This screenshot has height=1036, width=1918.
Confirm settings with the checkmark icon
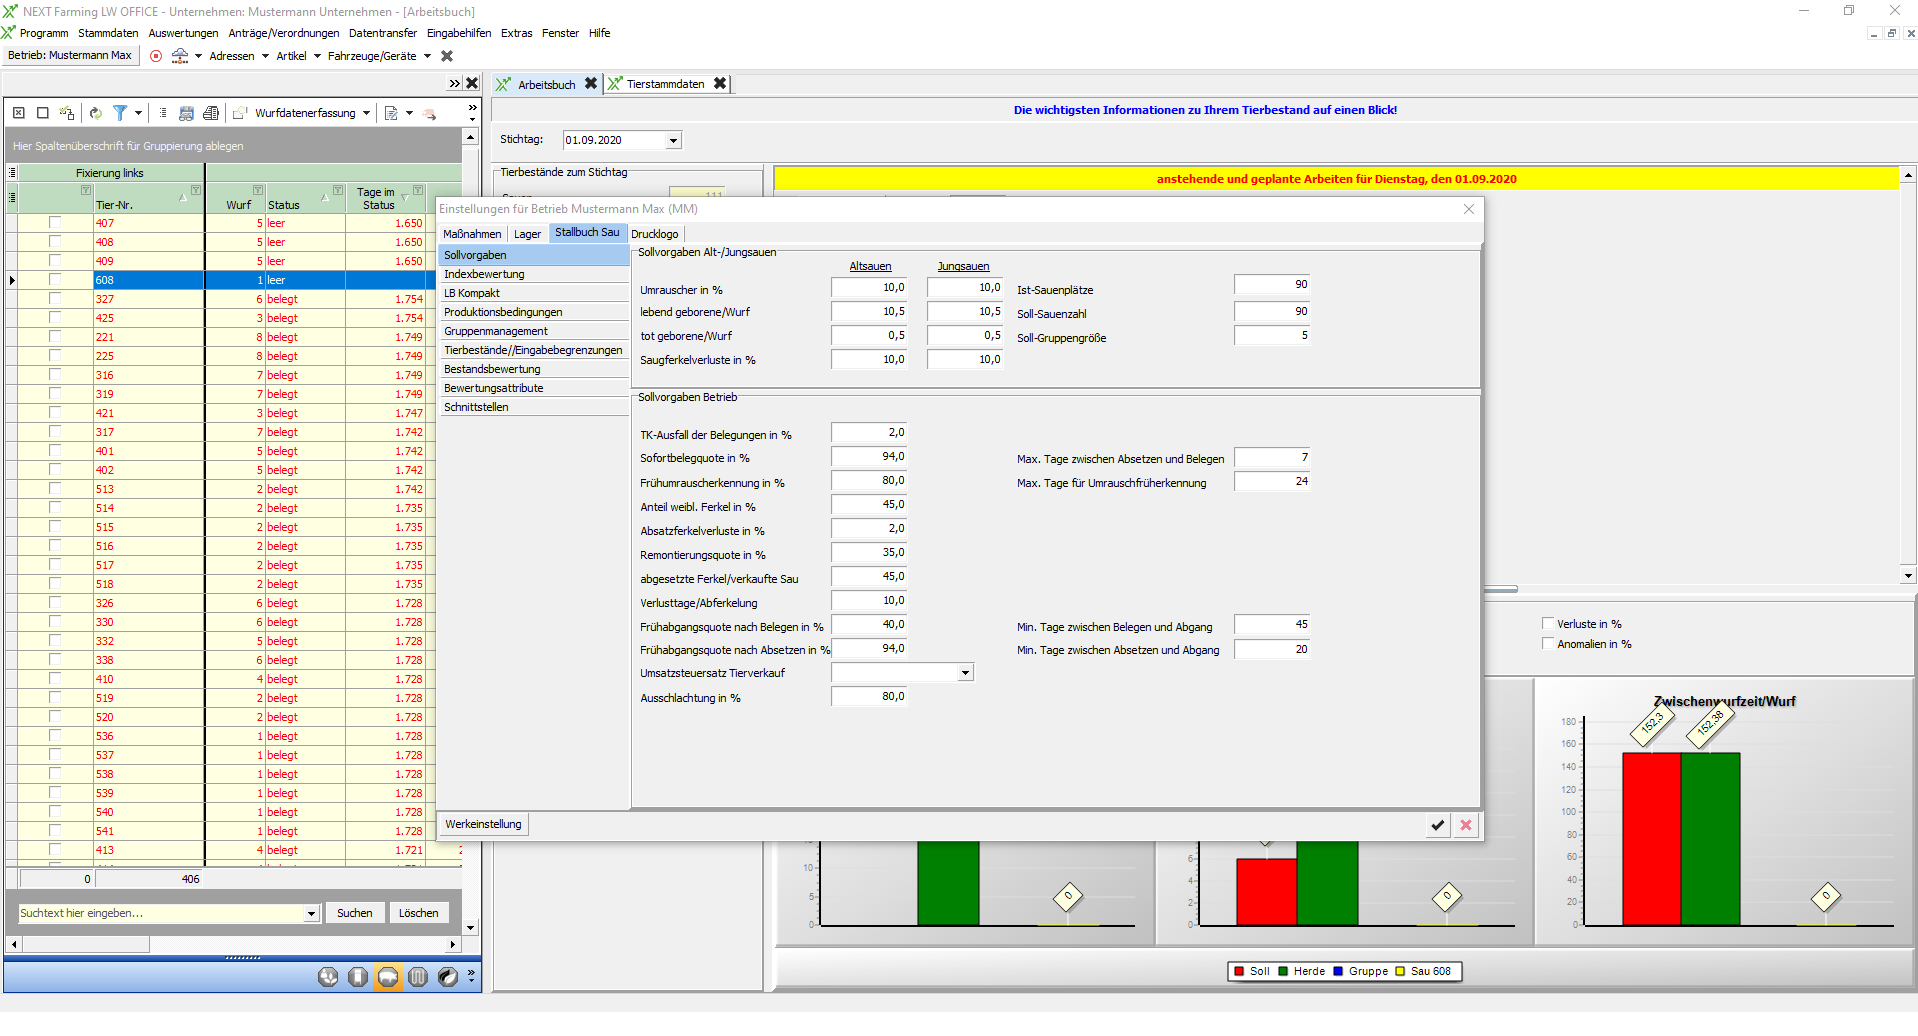(x=1437, y=825)
